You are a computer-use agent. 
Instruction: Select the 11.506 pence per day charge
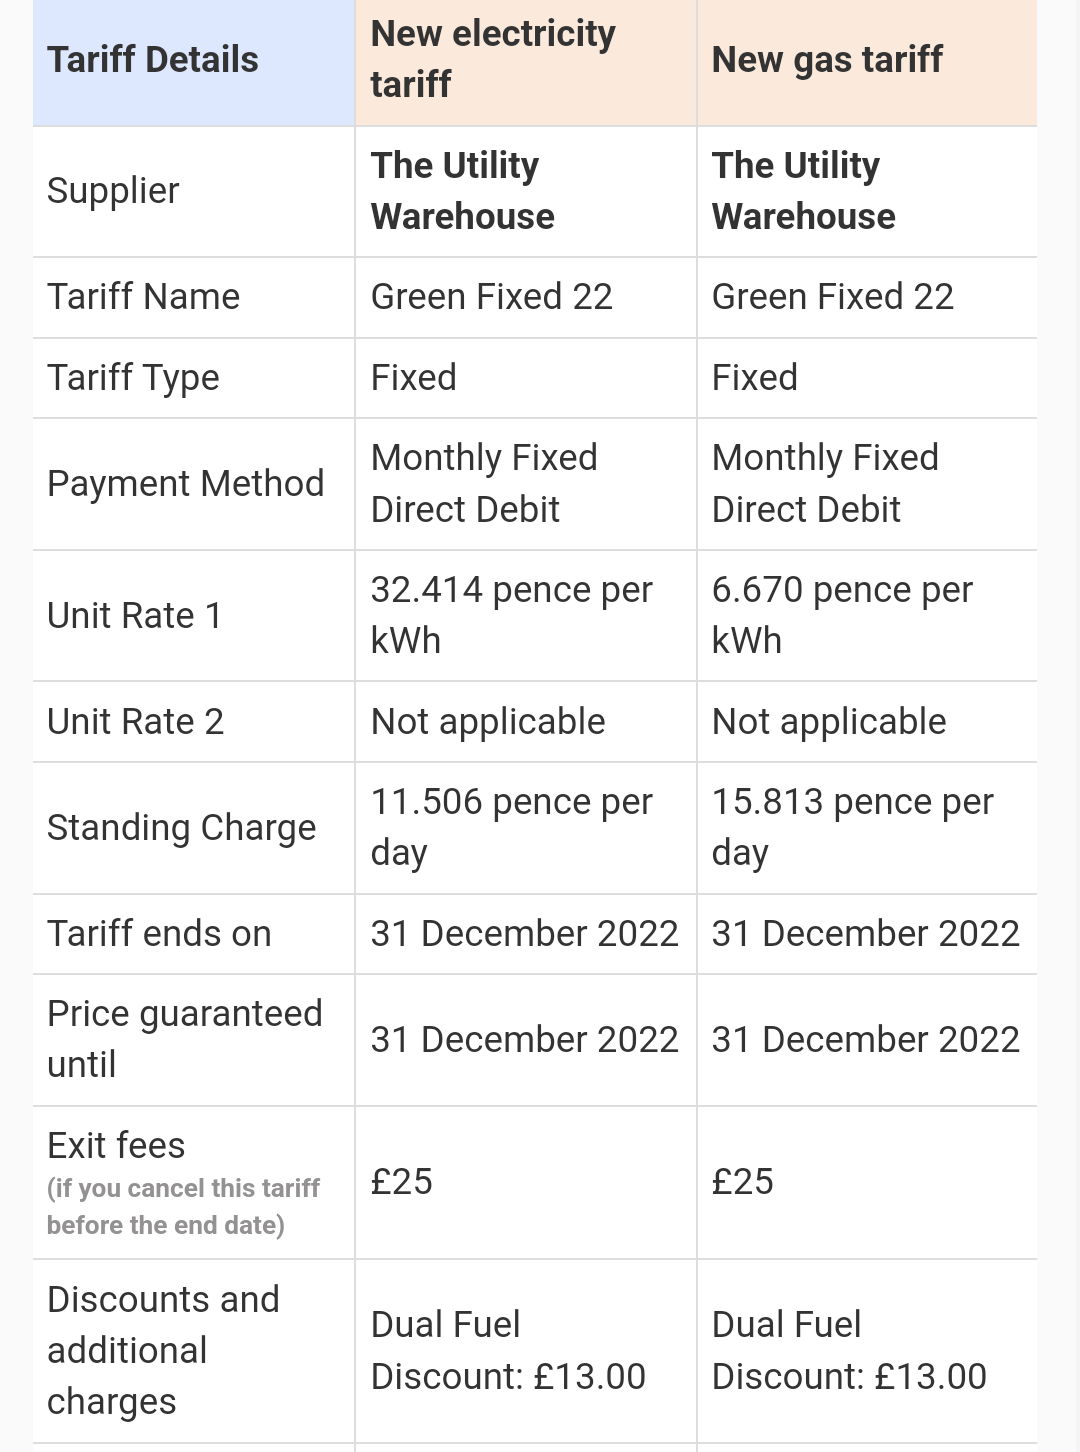511,827
